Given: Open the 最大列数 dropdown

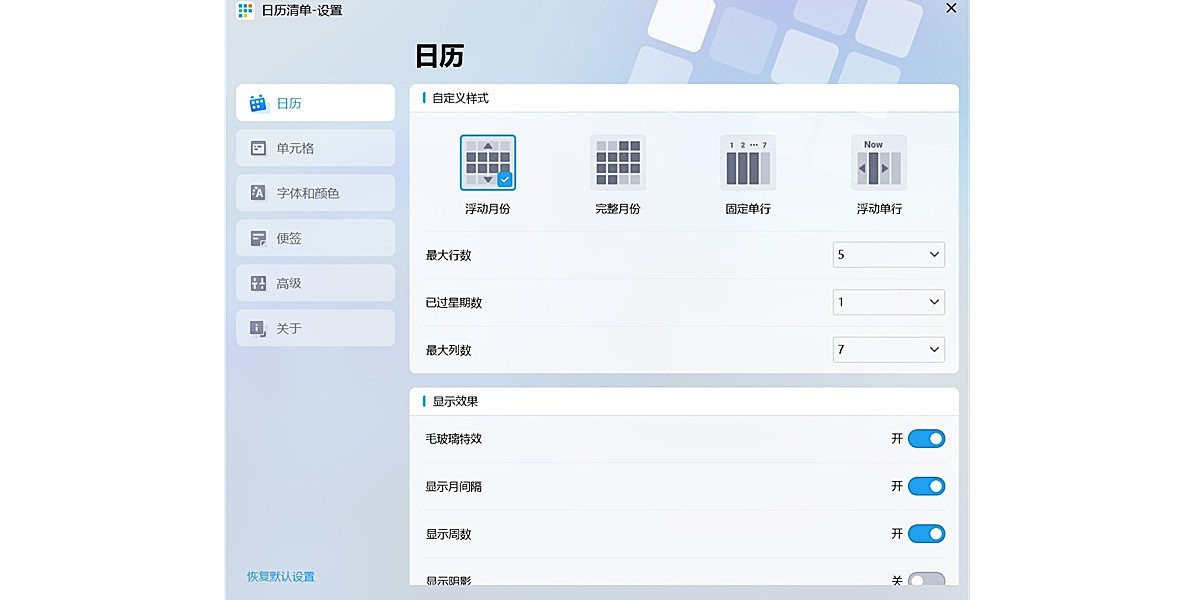Looking at the screenshot, I should click(888, 349).
